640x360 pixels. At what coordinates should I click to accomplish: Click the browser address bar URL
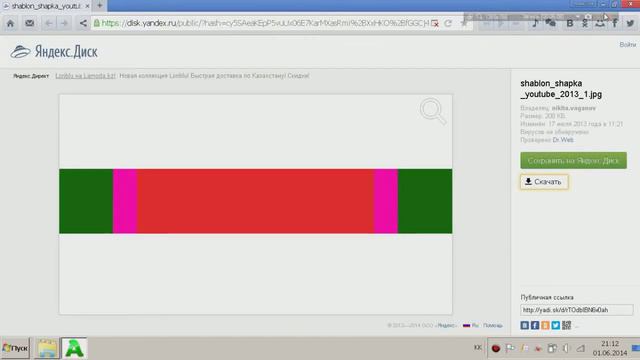click(x=265, y=23)
